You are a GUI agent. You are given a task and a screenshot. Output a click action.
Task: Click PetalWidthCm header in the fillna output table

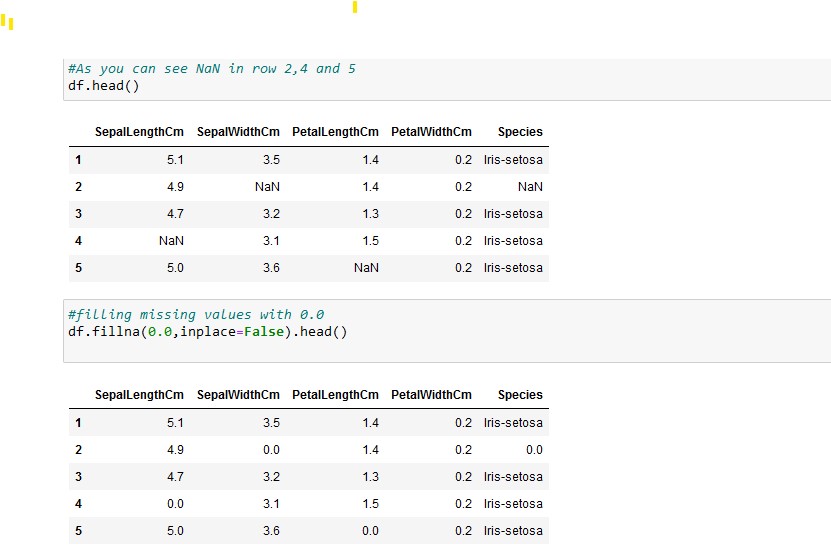(431, 395)
